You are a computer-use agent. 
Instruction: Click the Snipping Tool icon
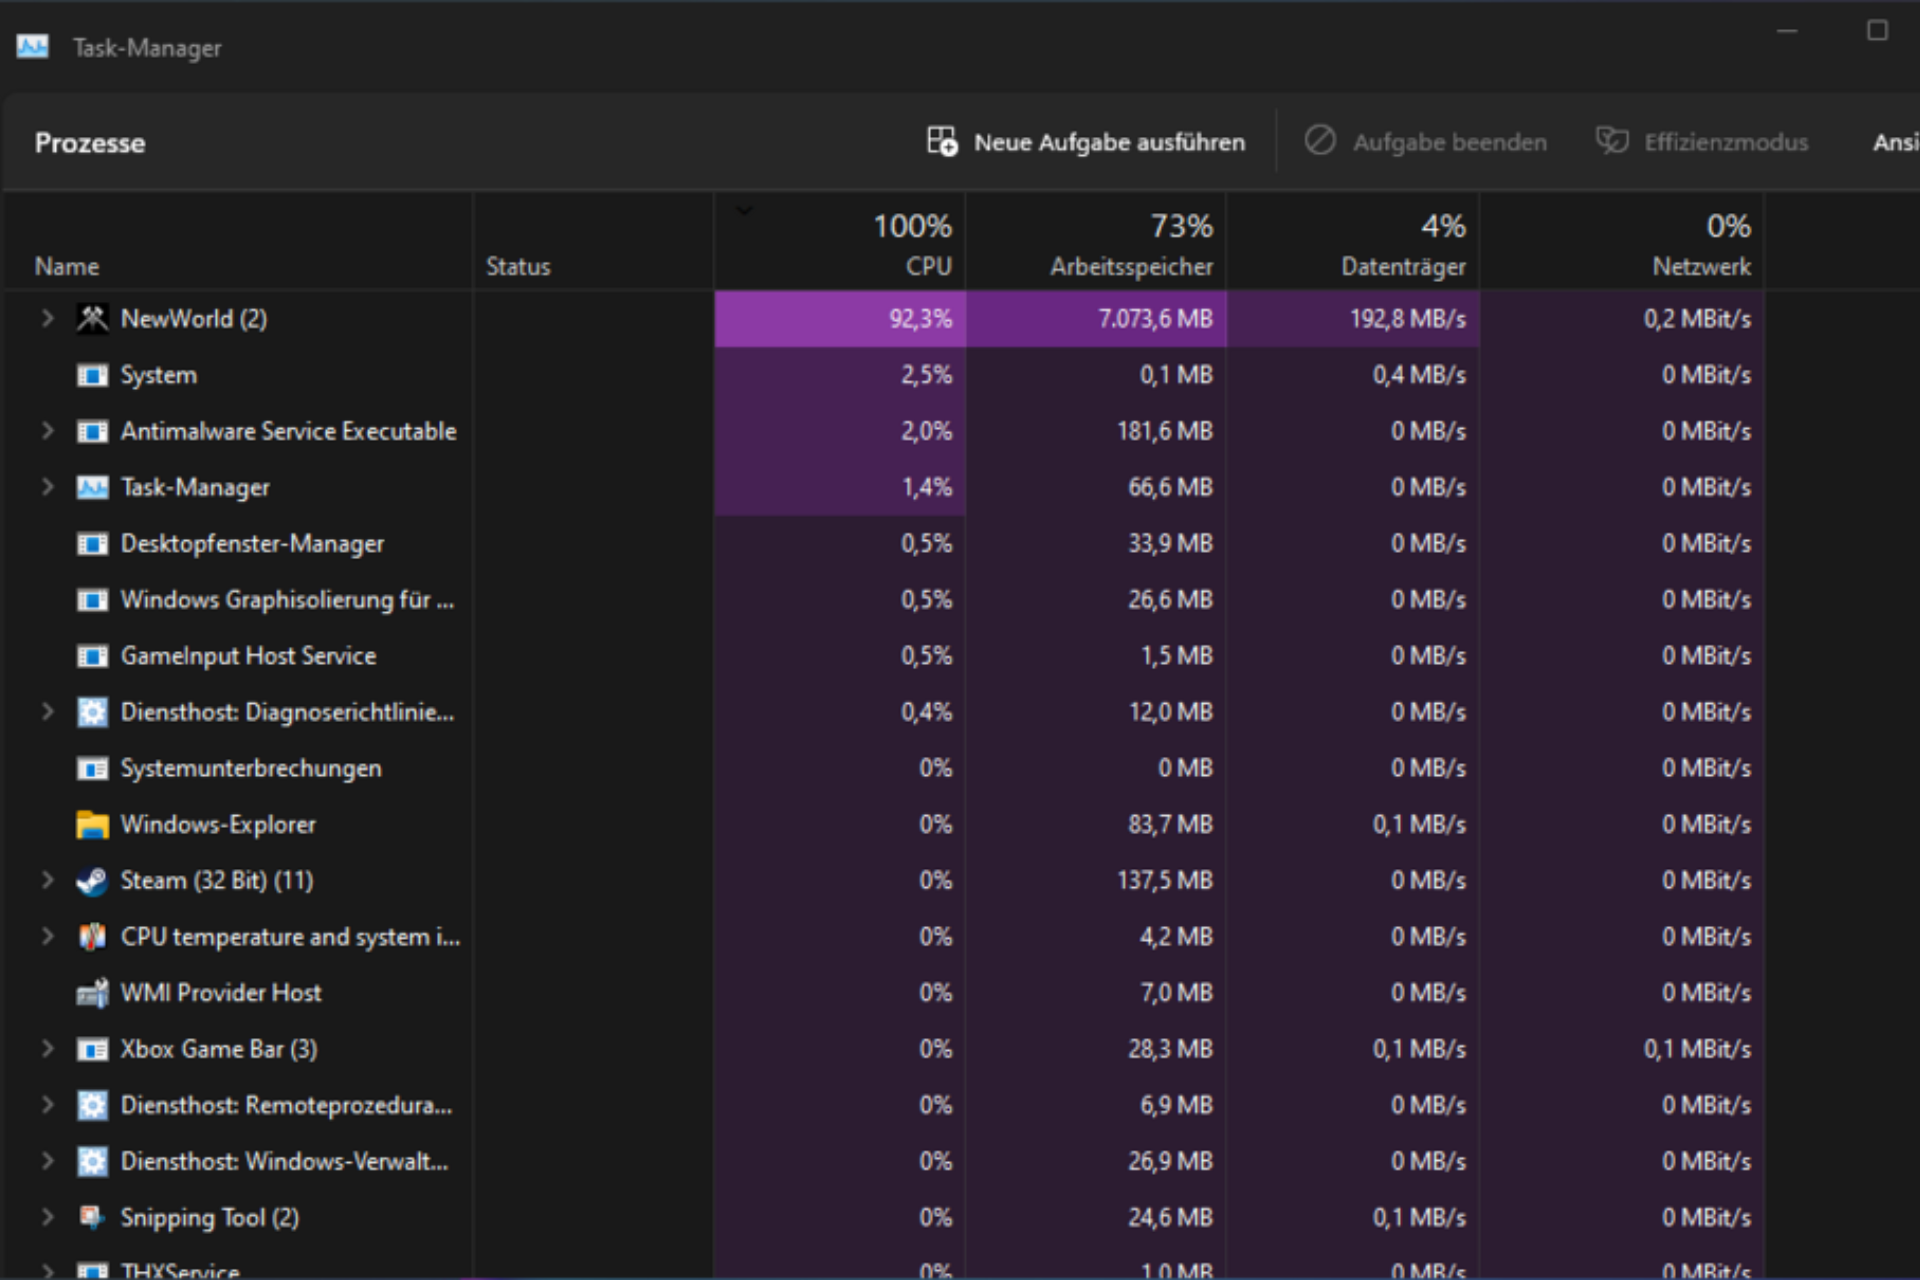pyautogui.click(x=93, y=1217)
